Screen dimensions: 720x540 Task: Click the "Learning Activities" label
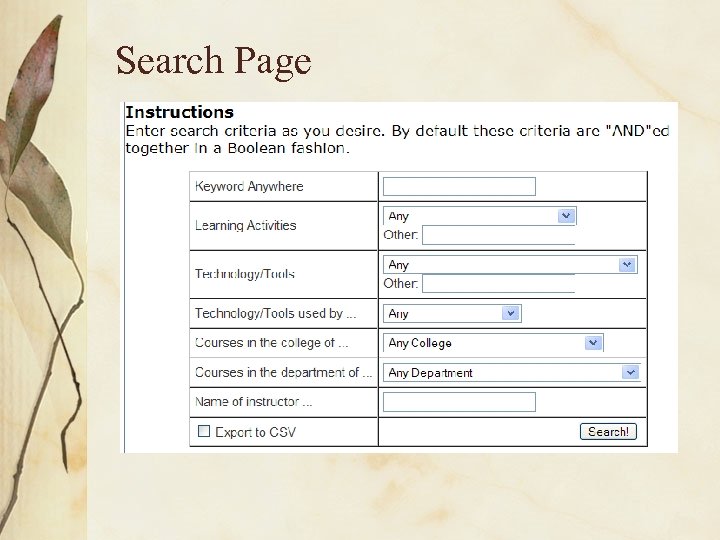coord(246,225)
